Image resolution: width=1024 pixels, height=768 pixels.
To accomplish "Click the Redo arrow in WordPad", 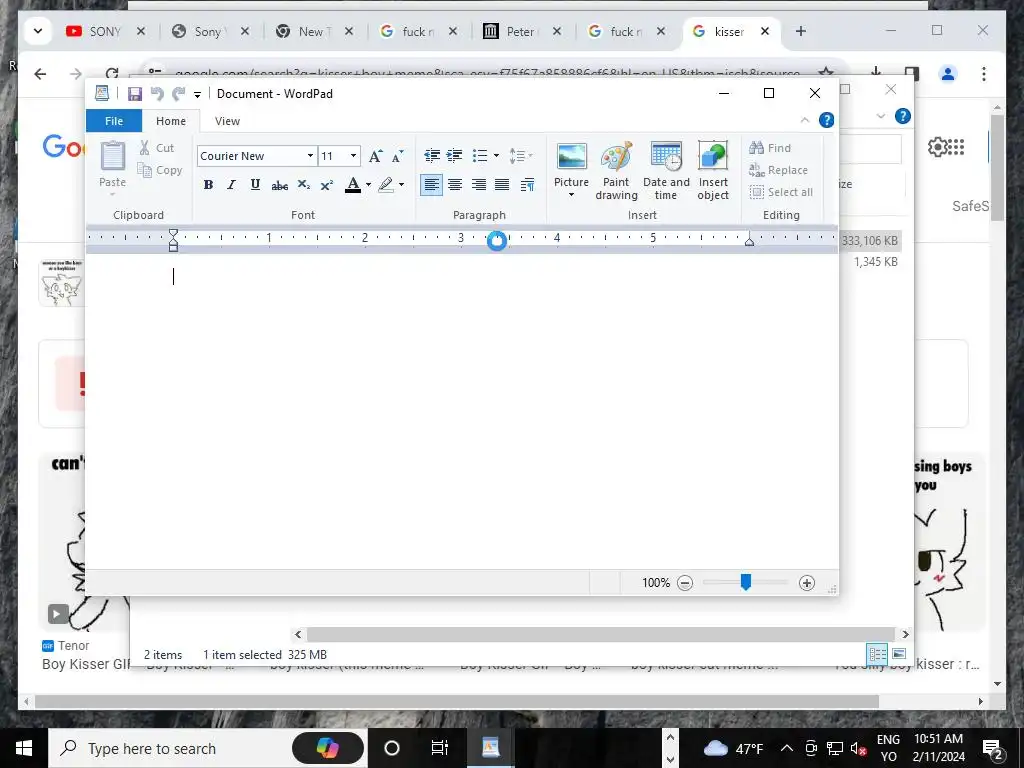I will pos(178,94).
